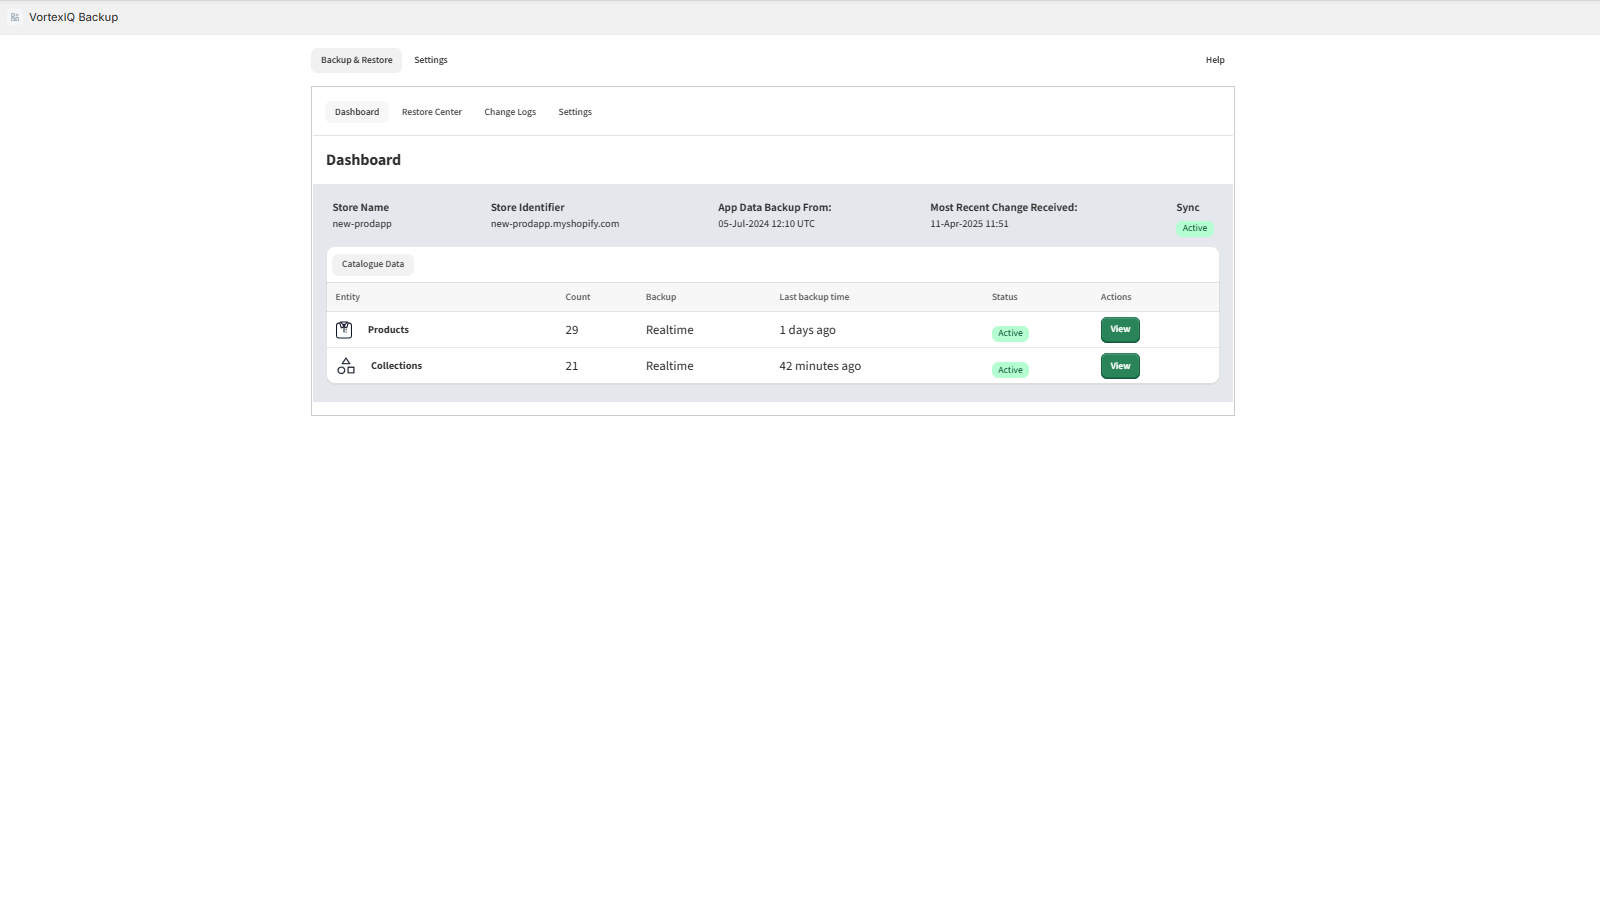1600x900 pixels.
Task: Click the Collections shapes icon
Action: click(346, 366)
